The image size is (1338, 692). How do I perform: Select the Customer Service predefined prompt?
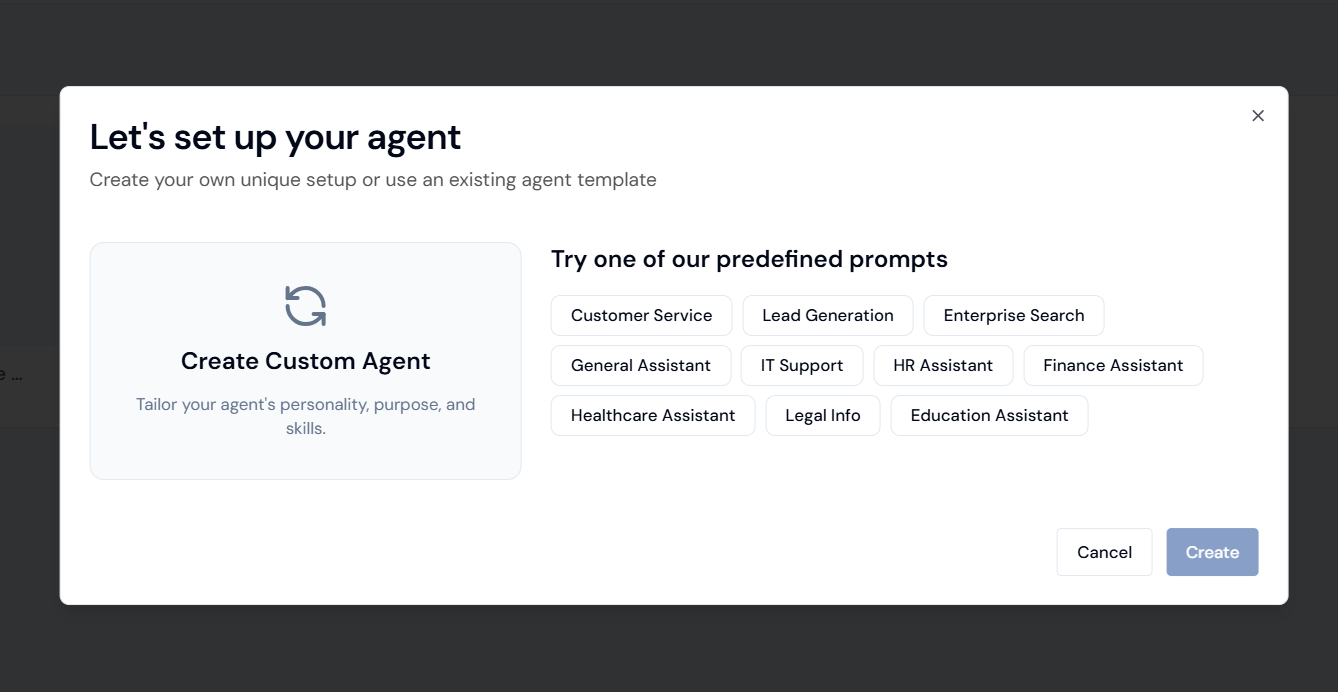click(x=641, y=316)
